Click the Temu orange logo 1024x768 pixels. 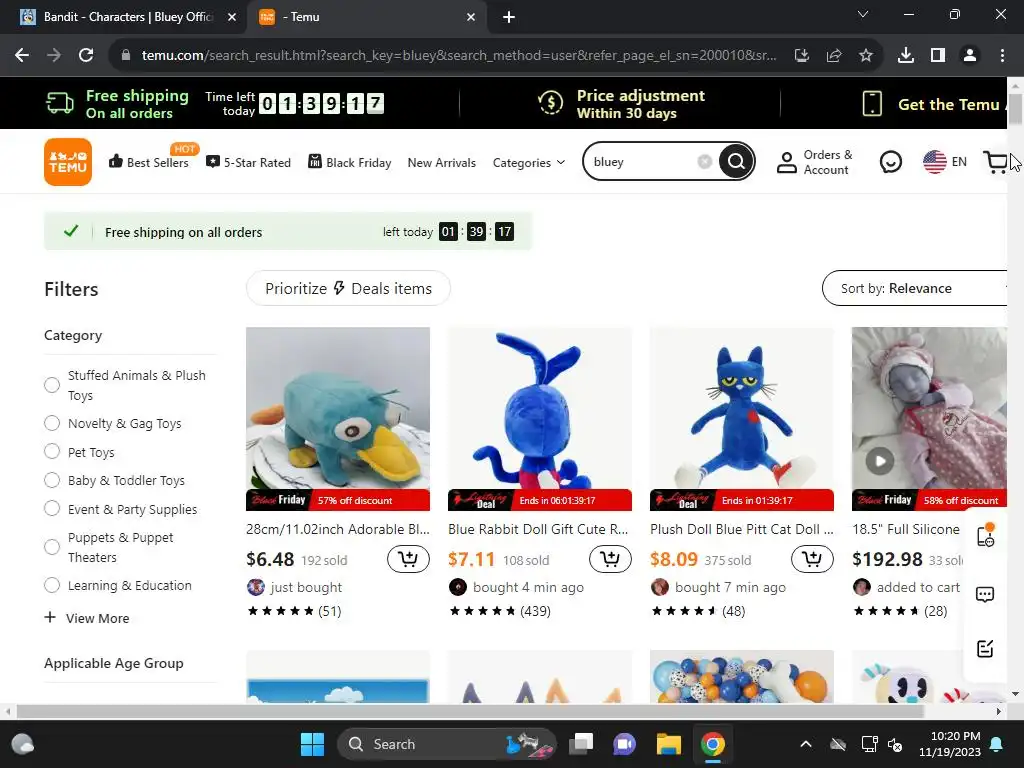68,162
